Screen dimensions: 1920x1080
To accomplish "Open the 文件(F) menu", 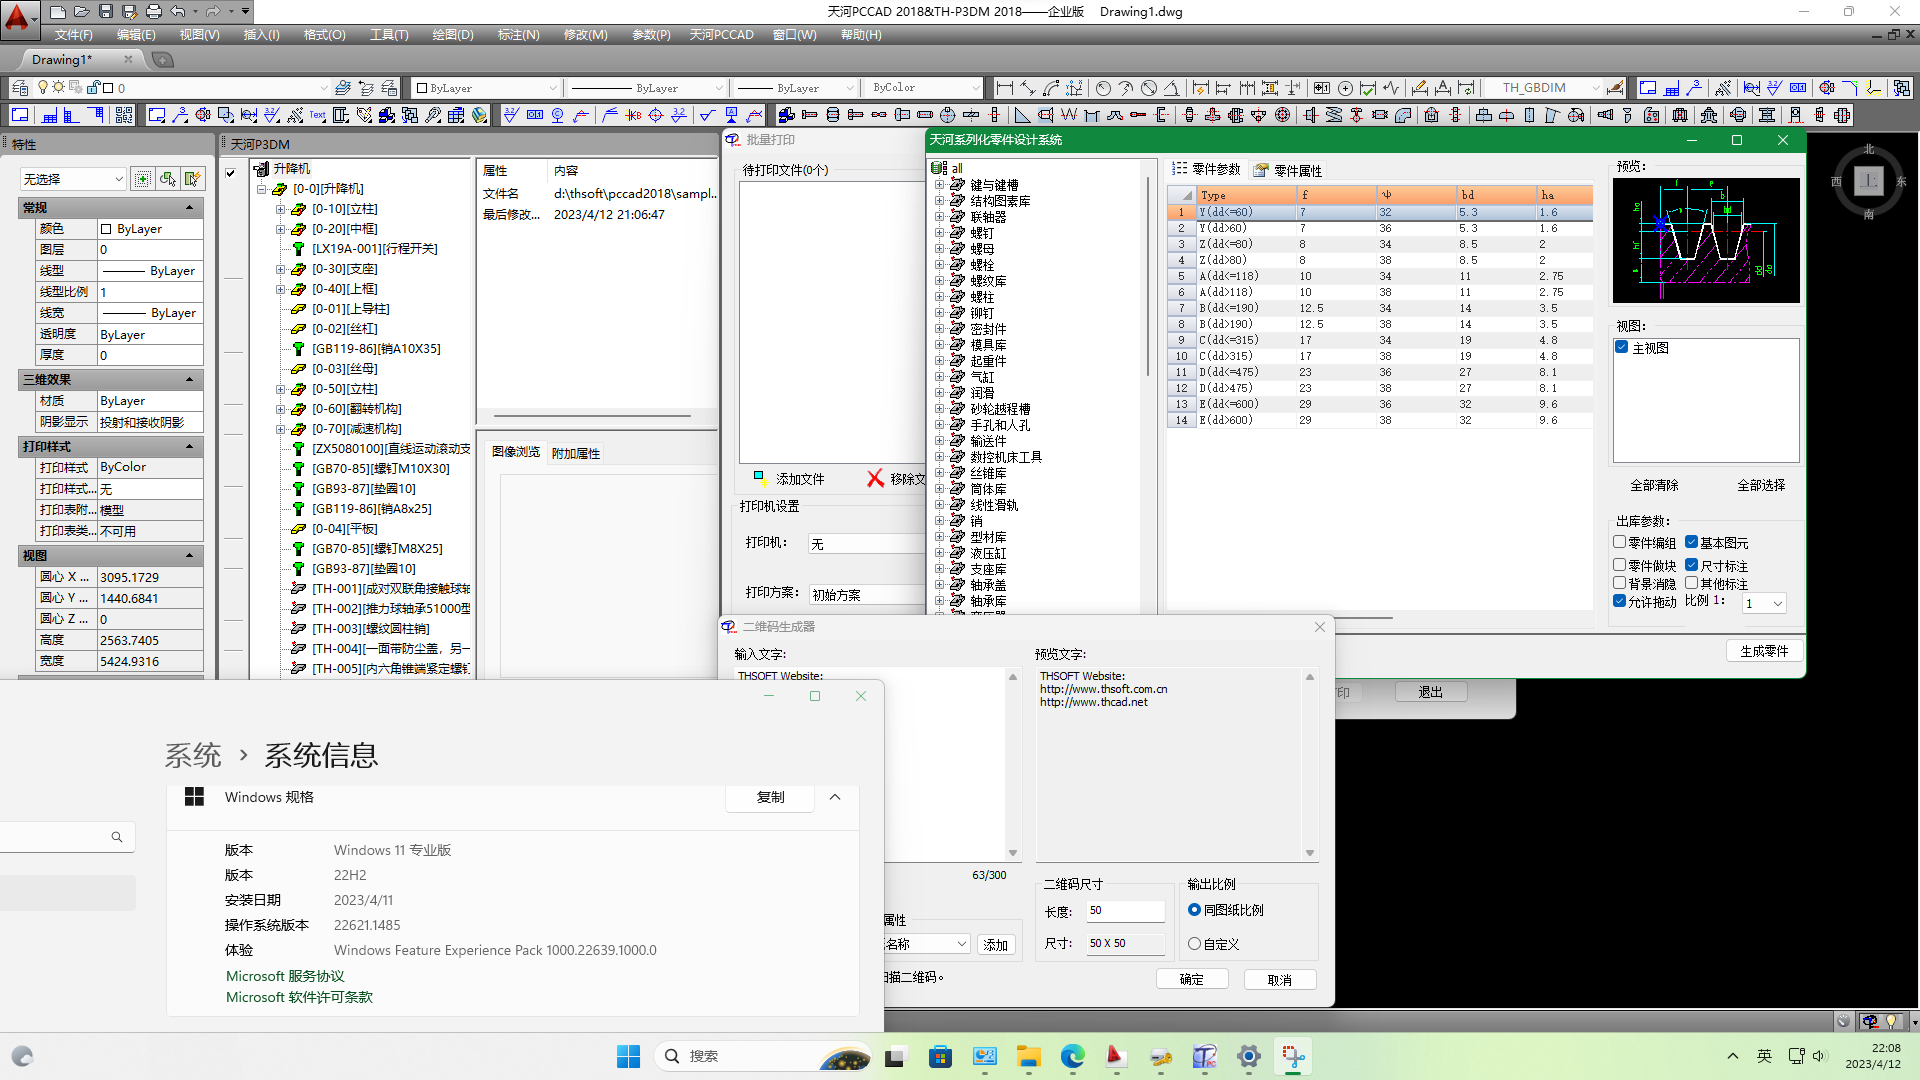I will 74,34.
